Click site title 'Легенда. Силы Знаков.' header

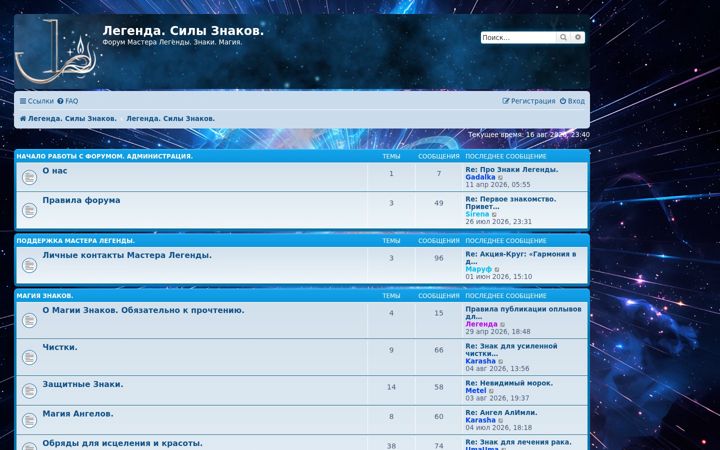(x=183, y=31)
